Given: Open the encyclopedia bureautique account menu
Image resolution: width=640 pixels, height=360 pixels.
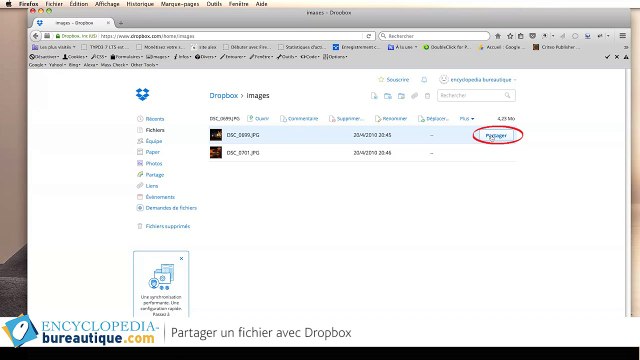Looking at the screenshot, I should [478, 80].
